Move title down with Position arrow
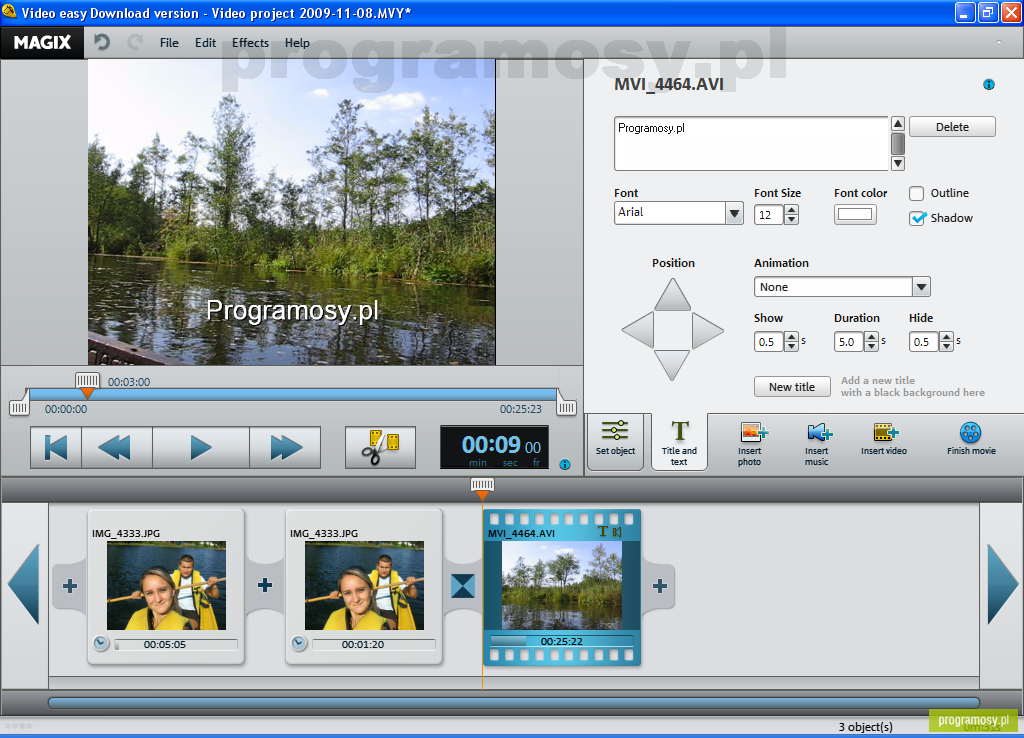The width and height of the screenshot is (1024, 738). [673, 364]
